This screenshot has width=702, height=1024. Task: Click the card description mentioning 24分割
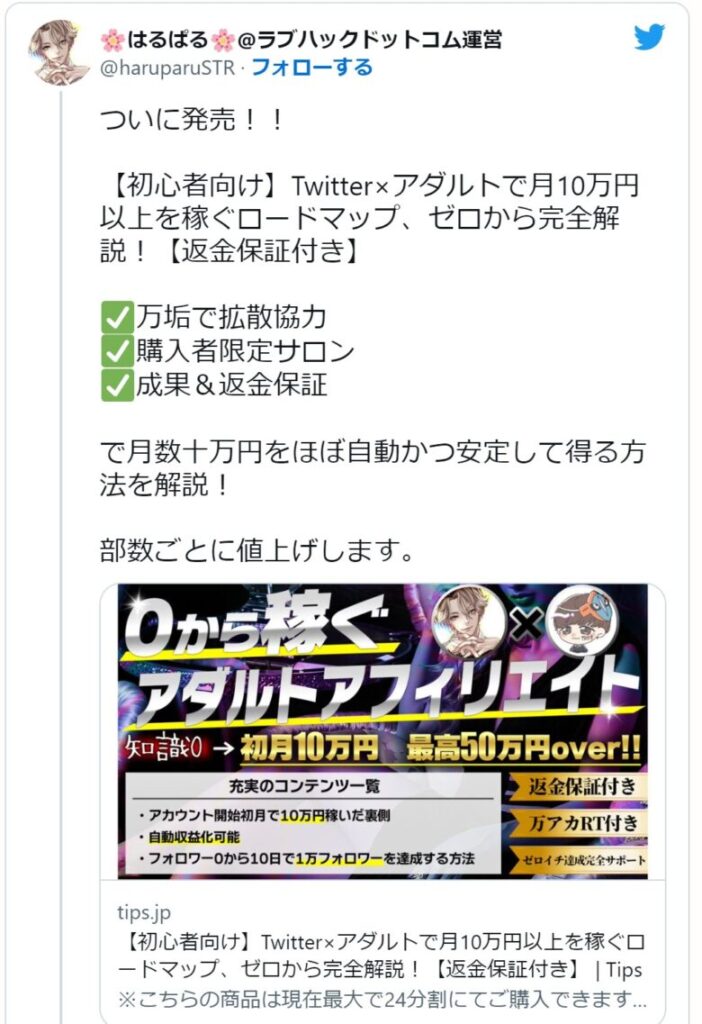point(382,999)
